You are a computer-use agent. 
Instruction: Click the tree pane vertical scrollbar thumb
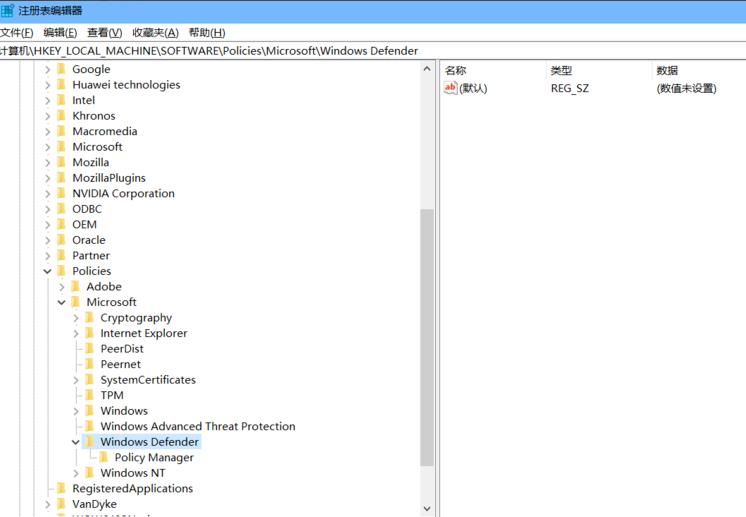point(427,337)
